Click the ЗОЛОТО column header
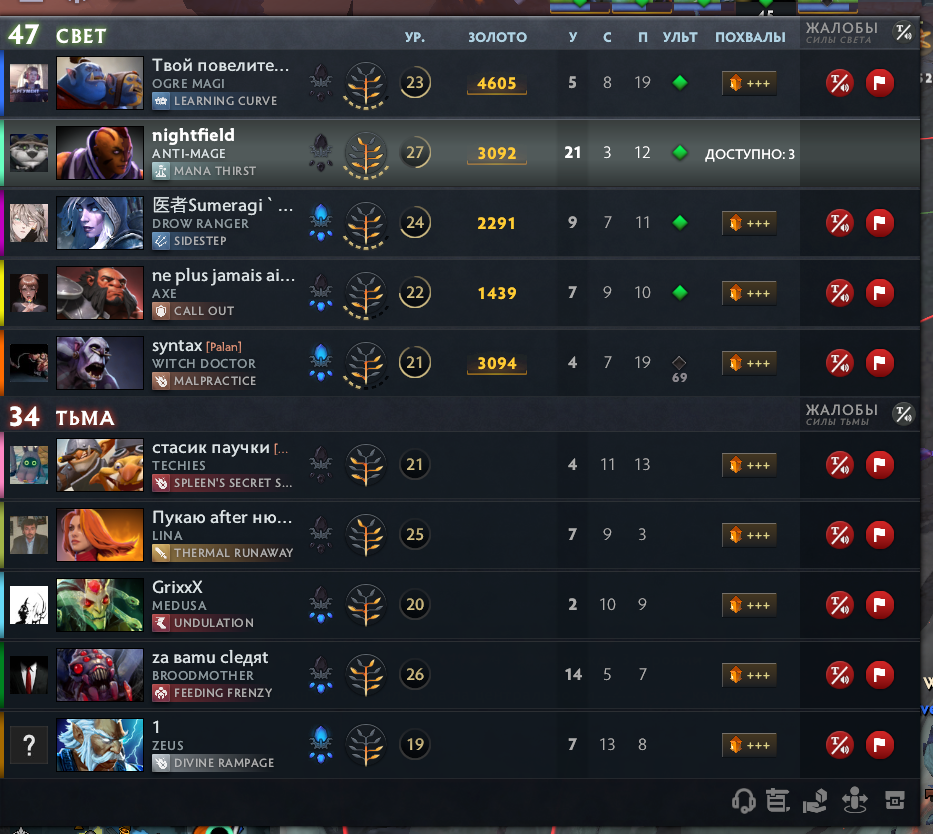 pyautogui.click(x=497, y=37)
